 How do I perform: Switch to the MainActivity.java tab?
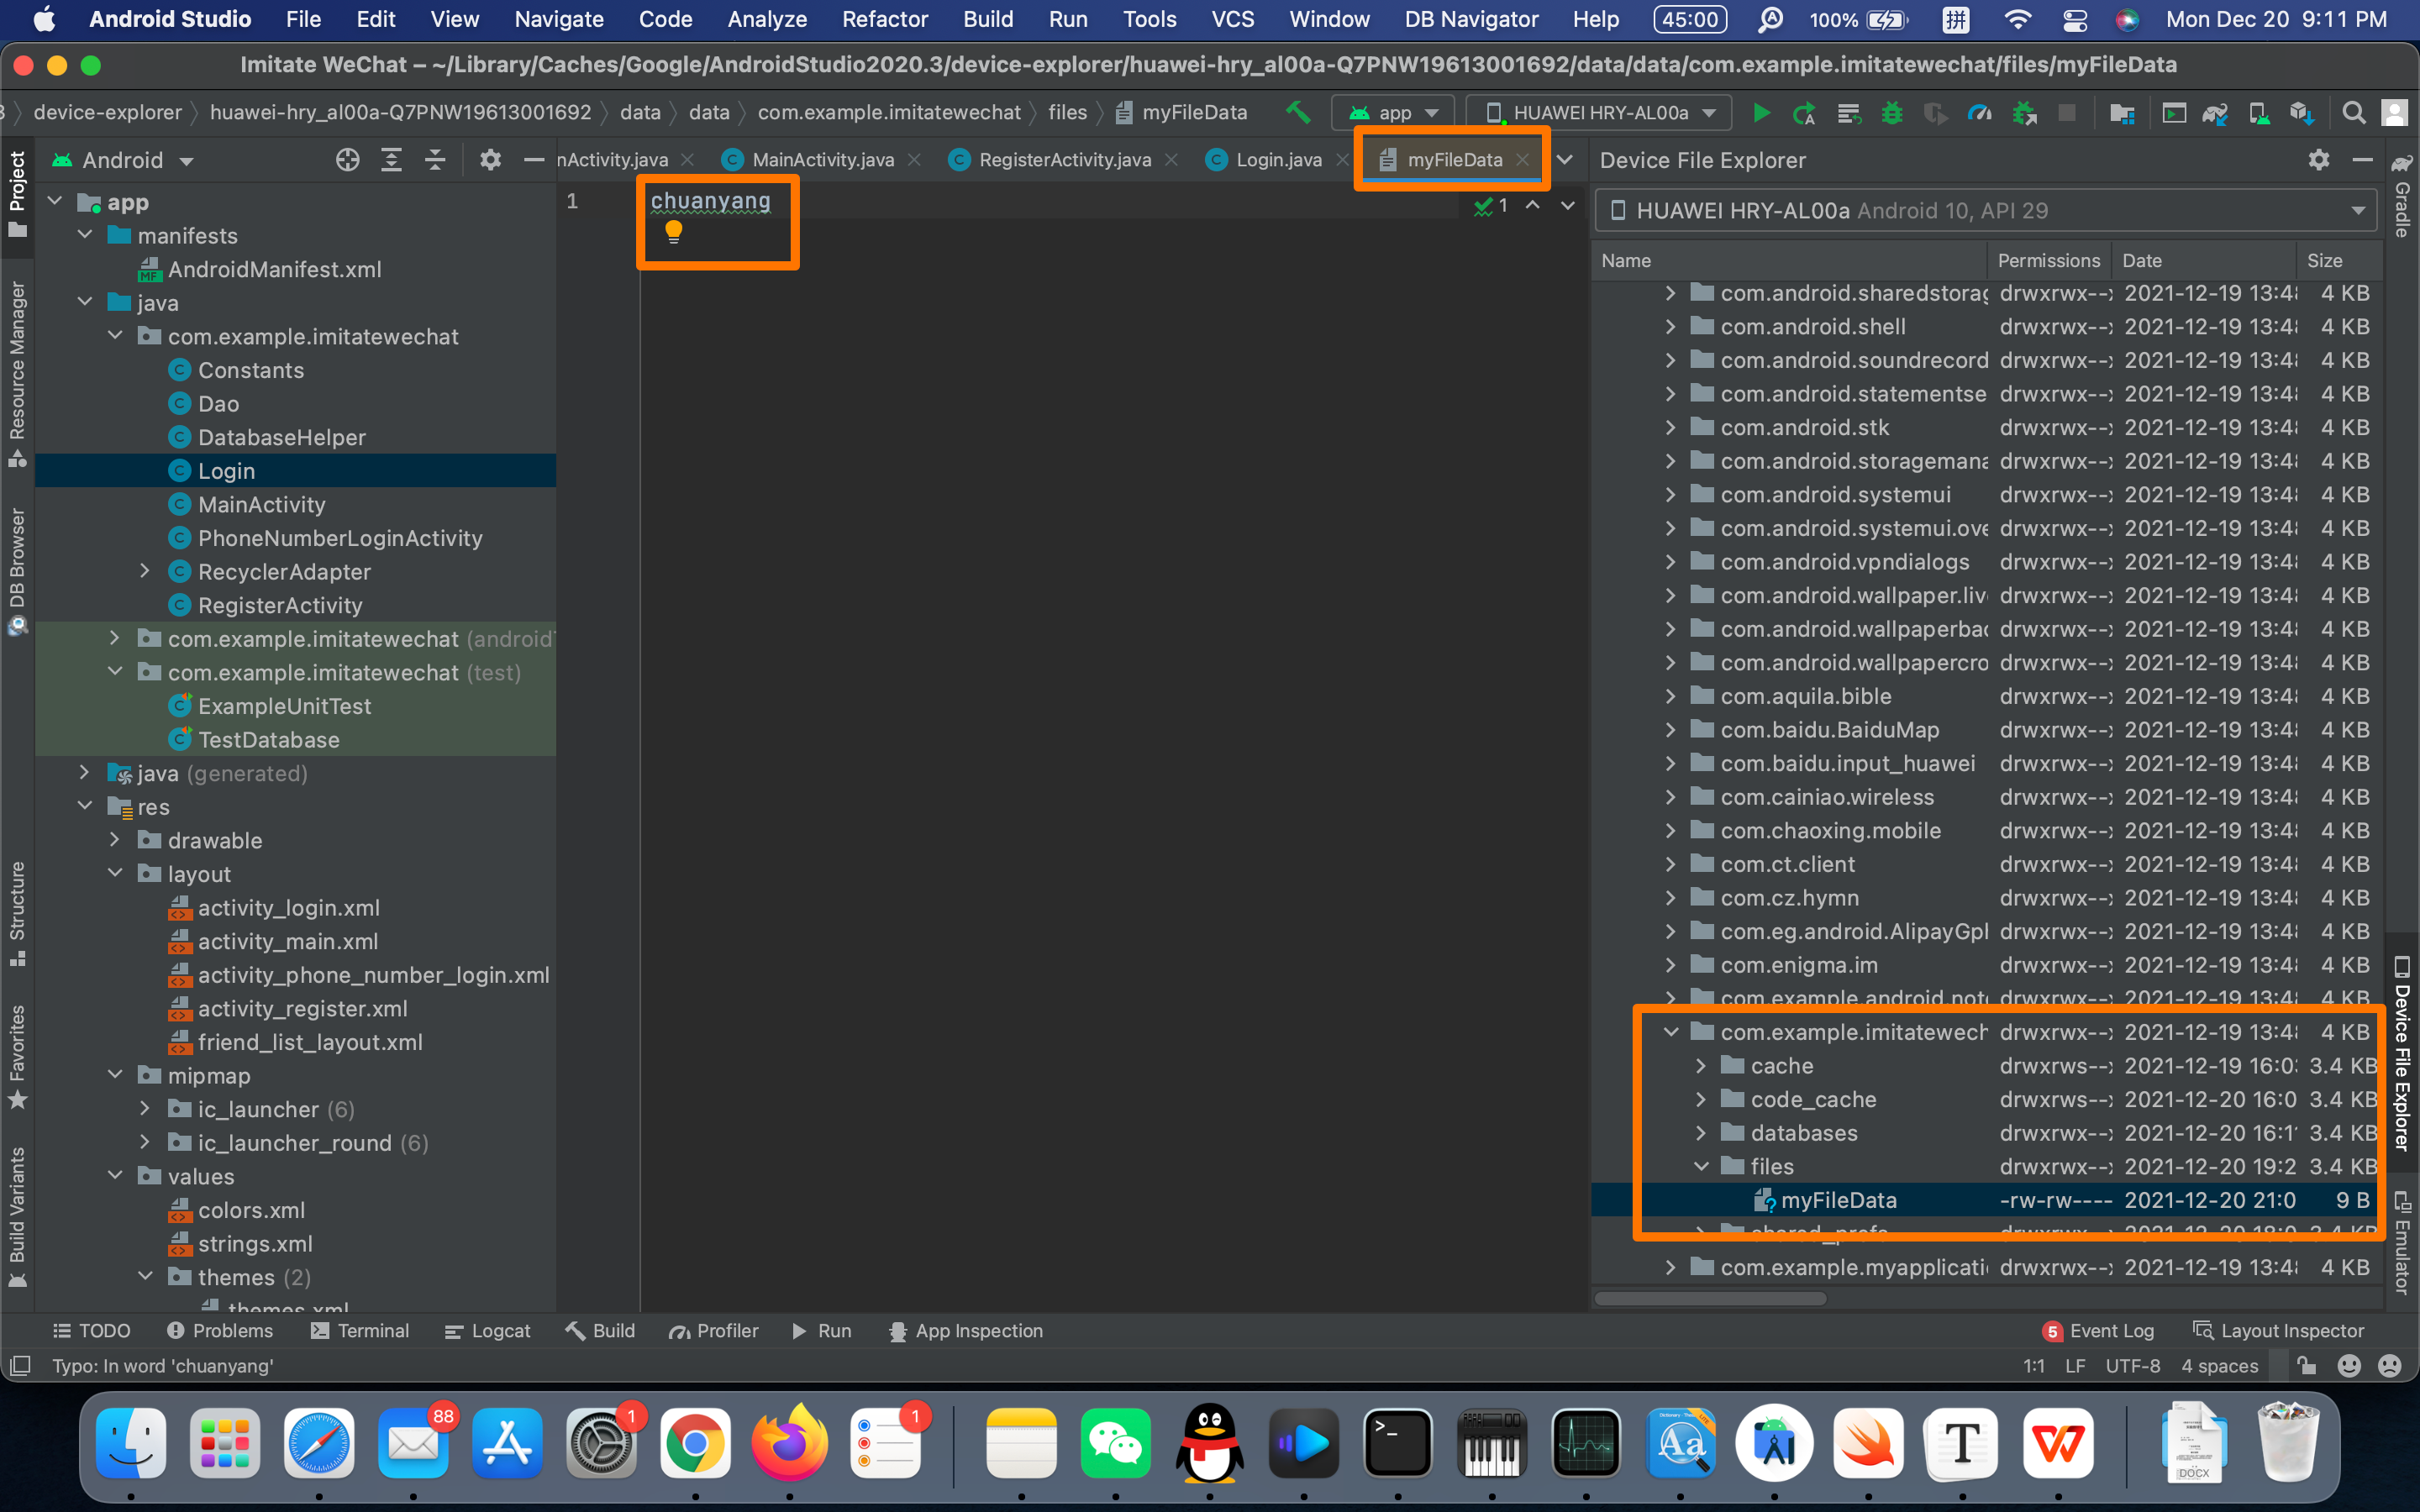[822, 159]
